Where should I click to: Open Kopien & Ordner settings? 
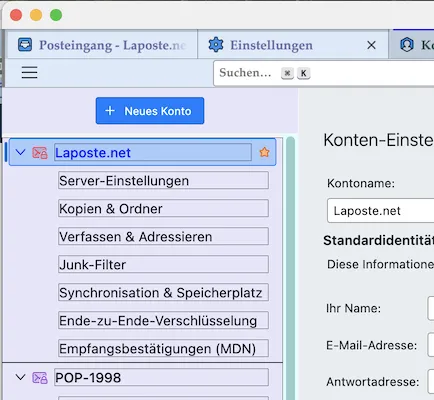[x=163, y=209]
